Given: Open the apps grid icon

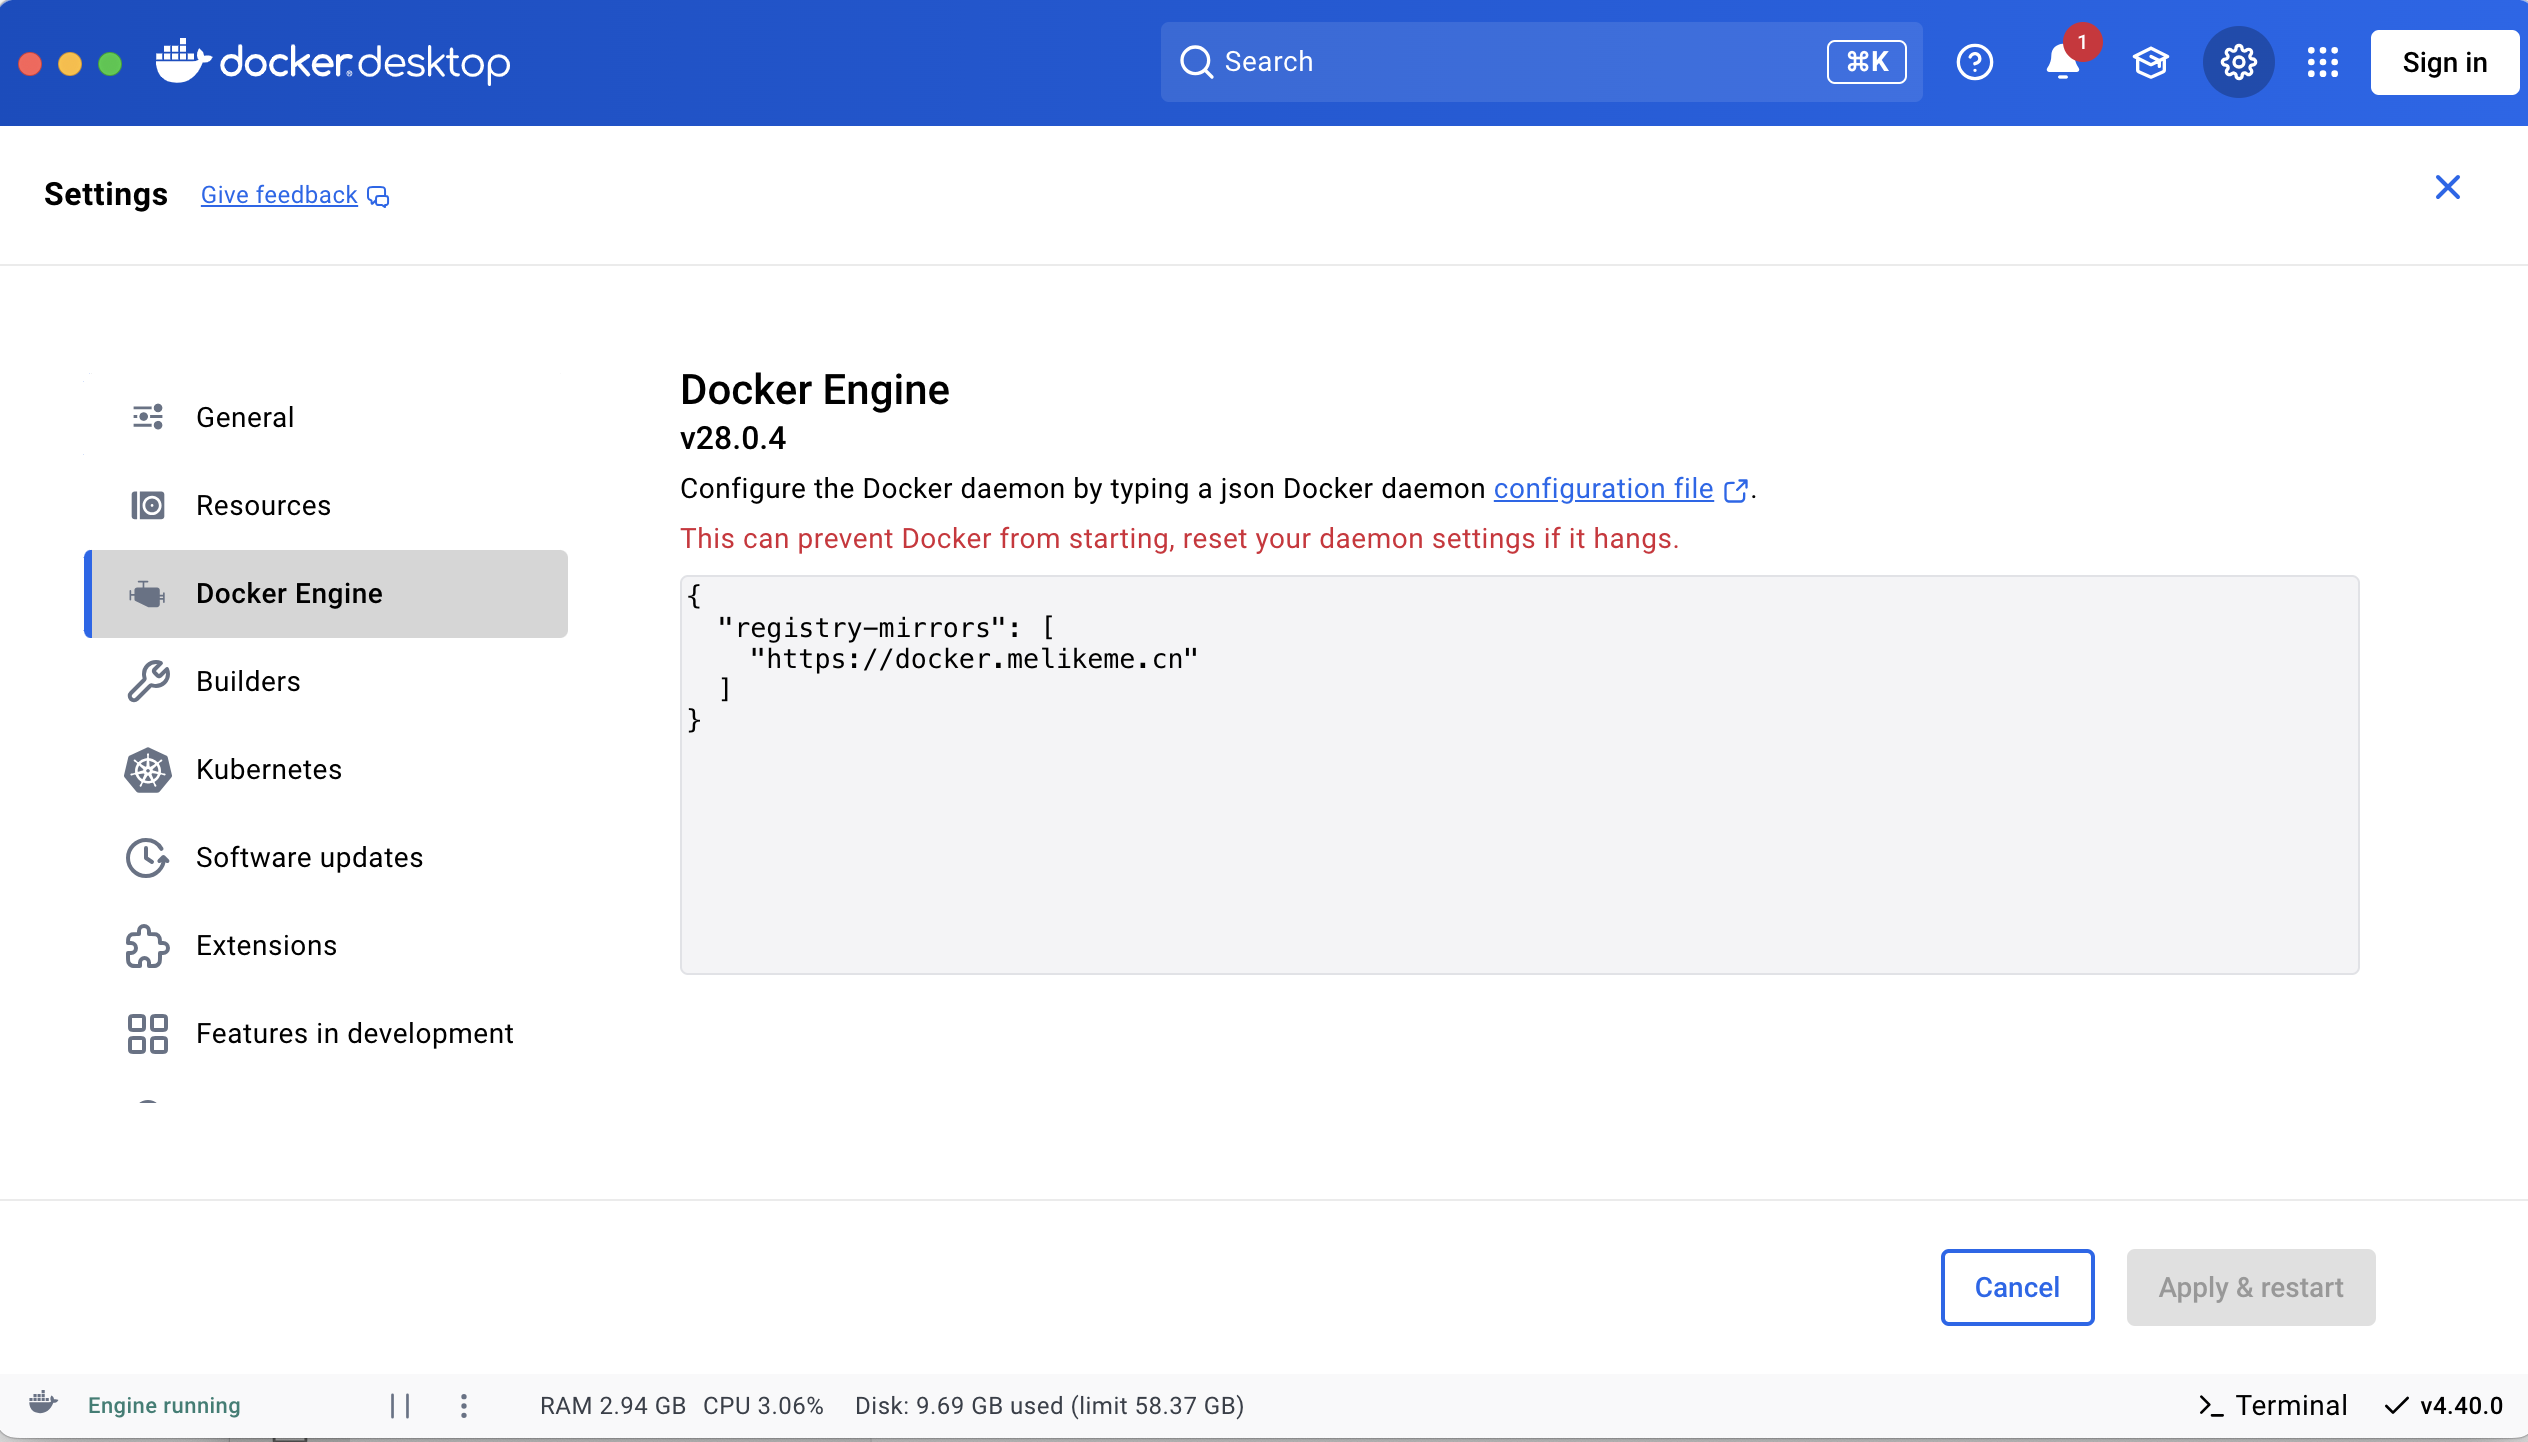Looking at the screenshot, I should tap(2323, 62).
